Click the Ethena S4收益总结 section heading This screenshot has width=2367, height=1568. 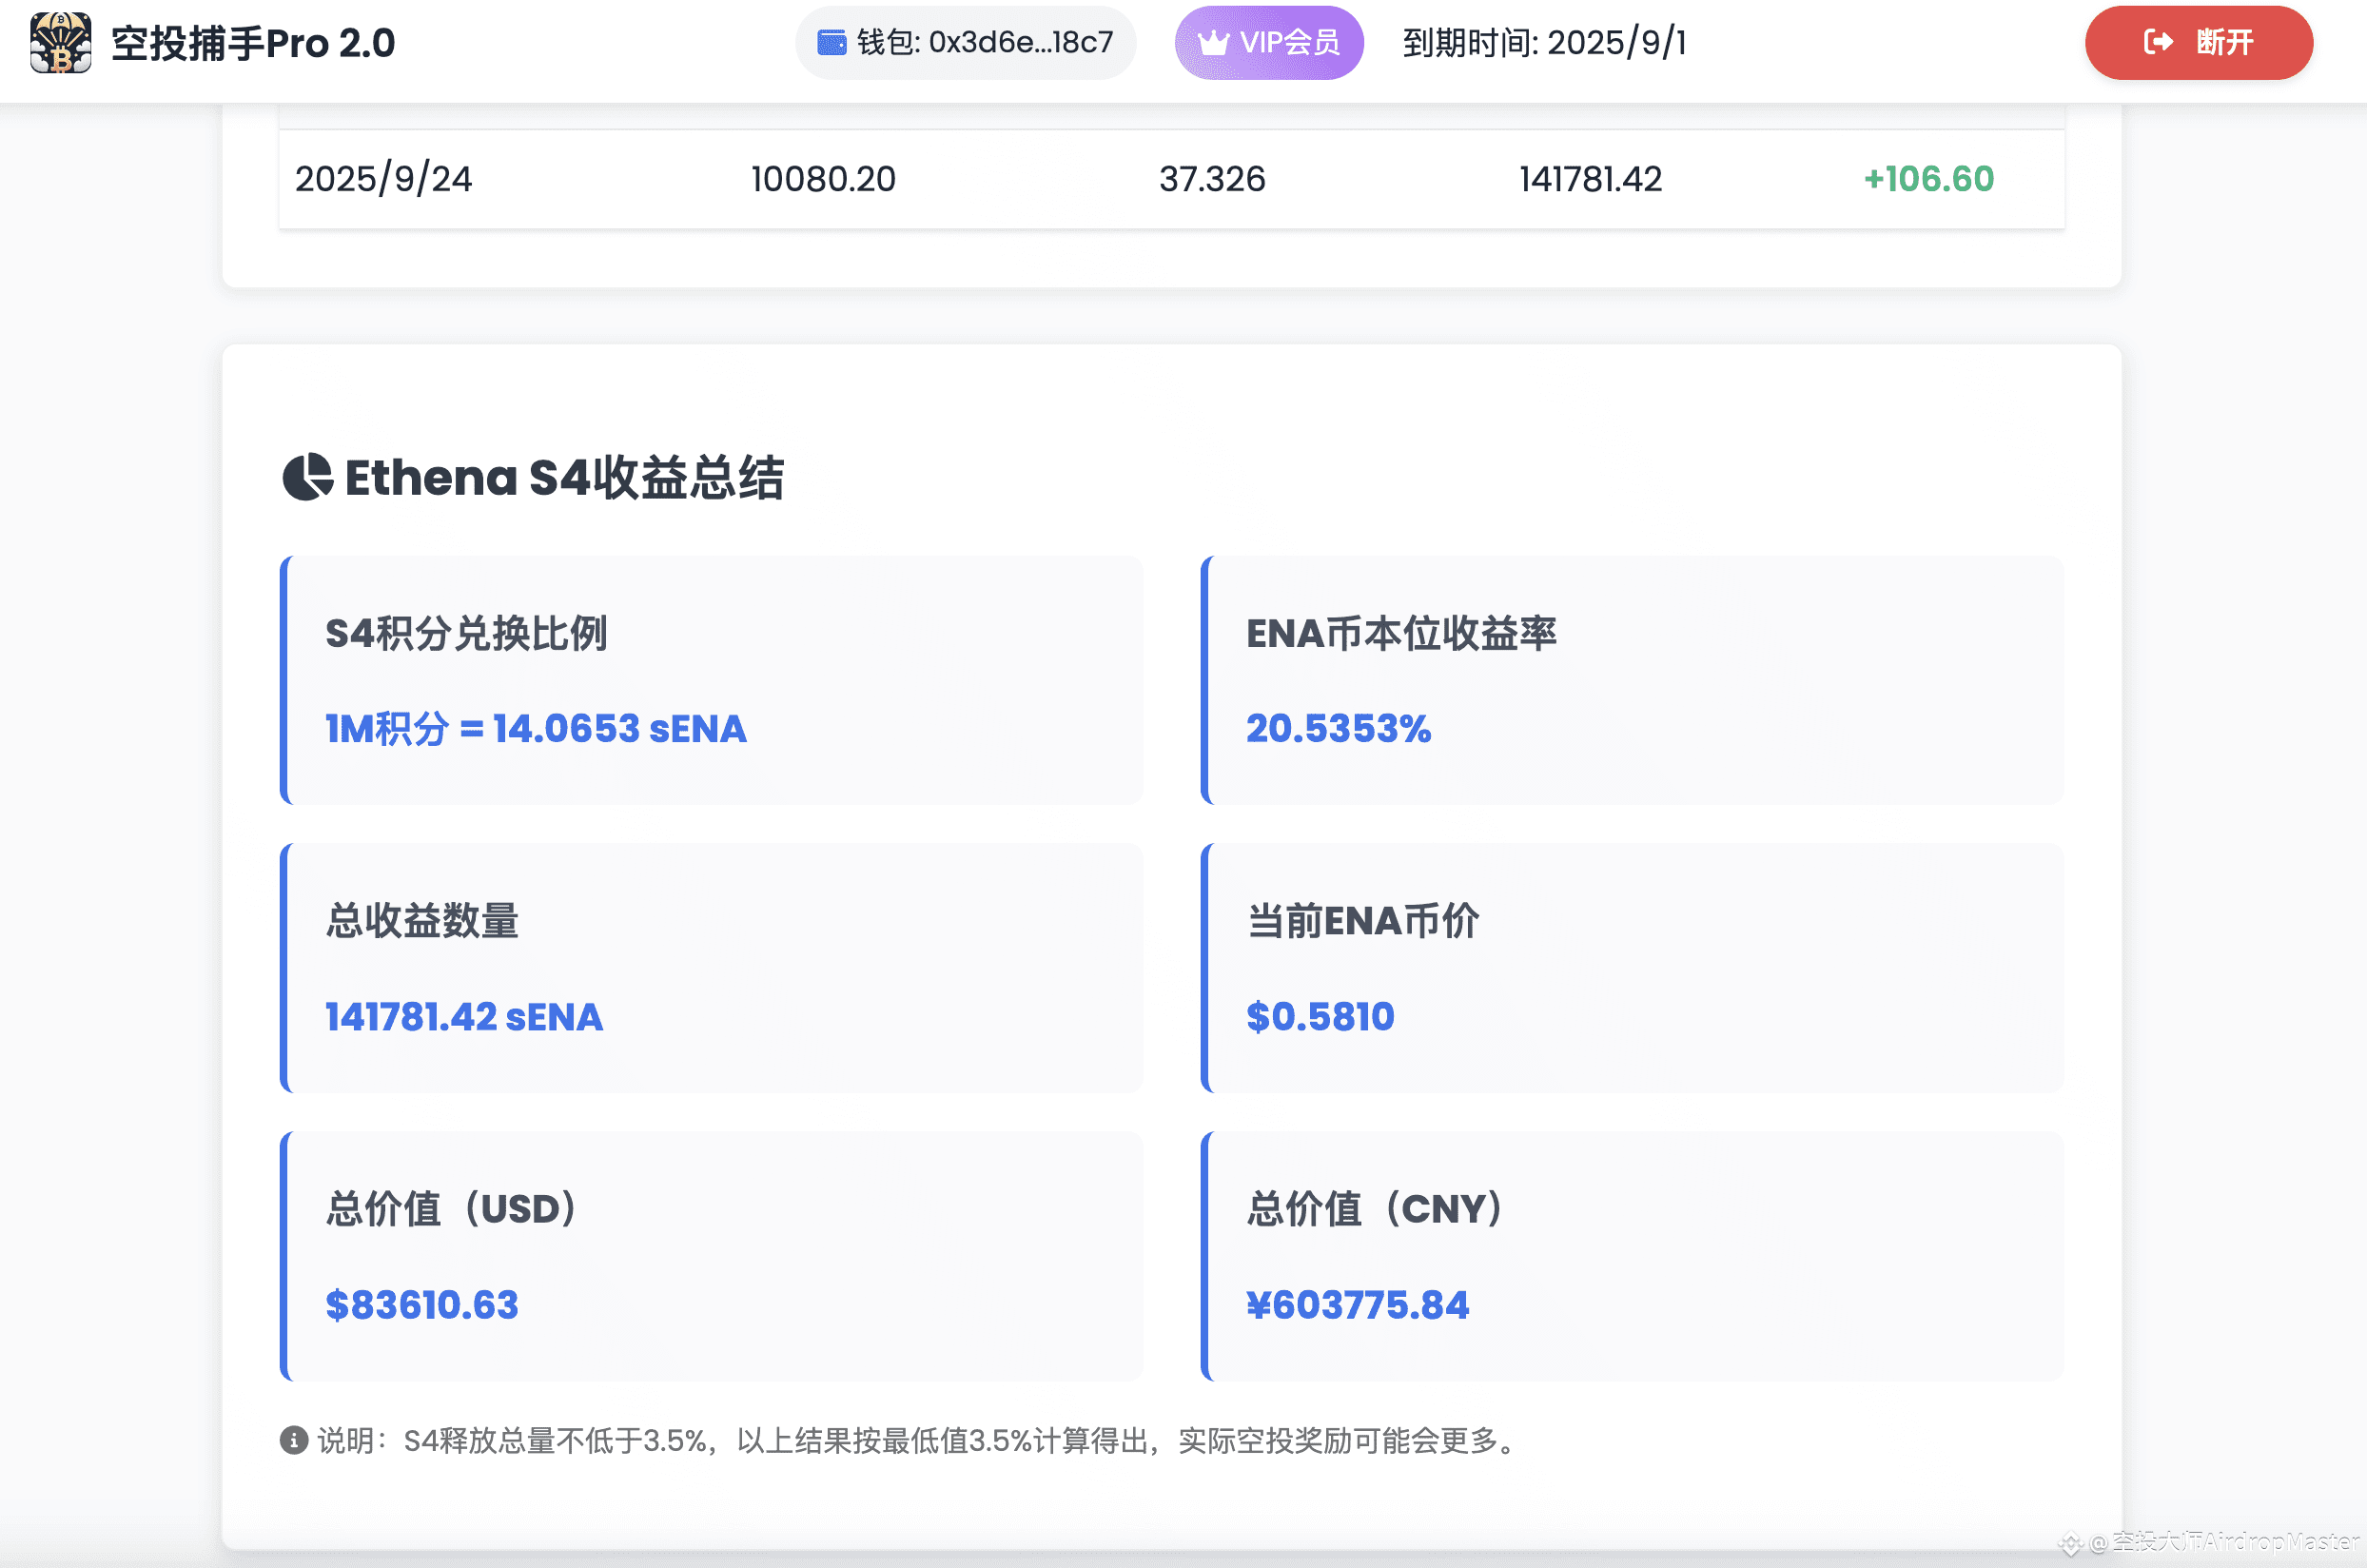coord(564,477)
